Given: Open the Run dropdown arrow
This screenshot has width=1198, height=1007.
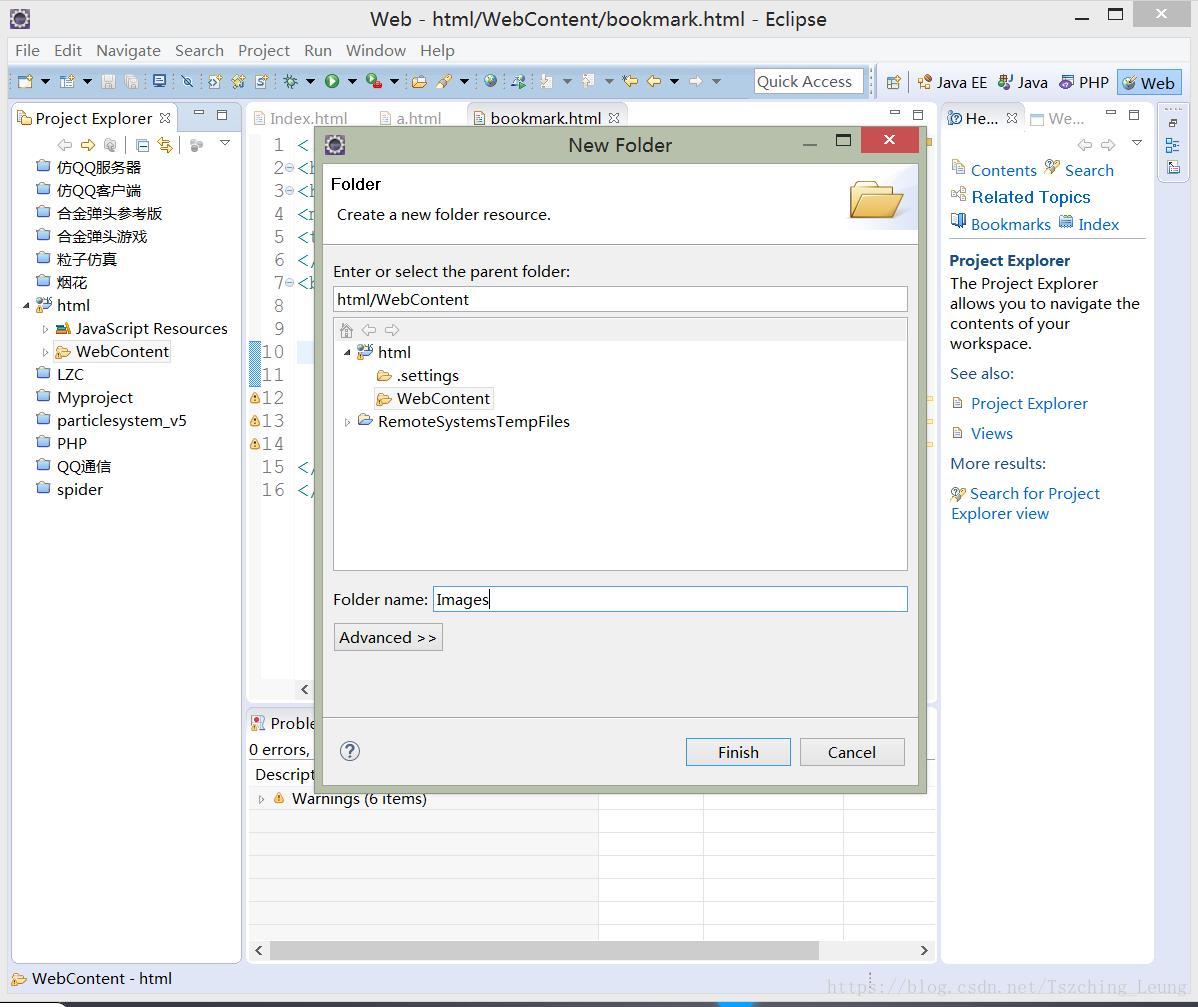Looking at the screenshot, I should click(352, 81).
